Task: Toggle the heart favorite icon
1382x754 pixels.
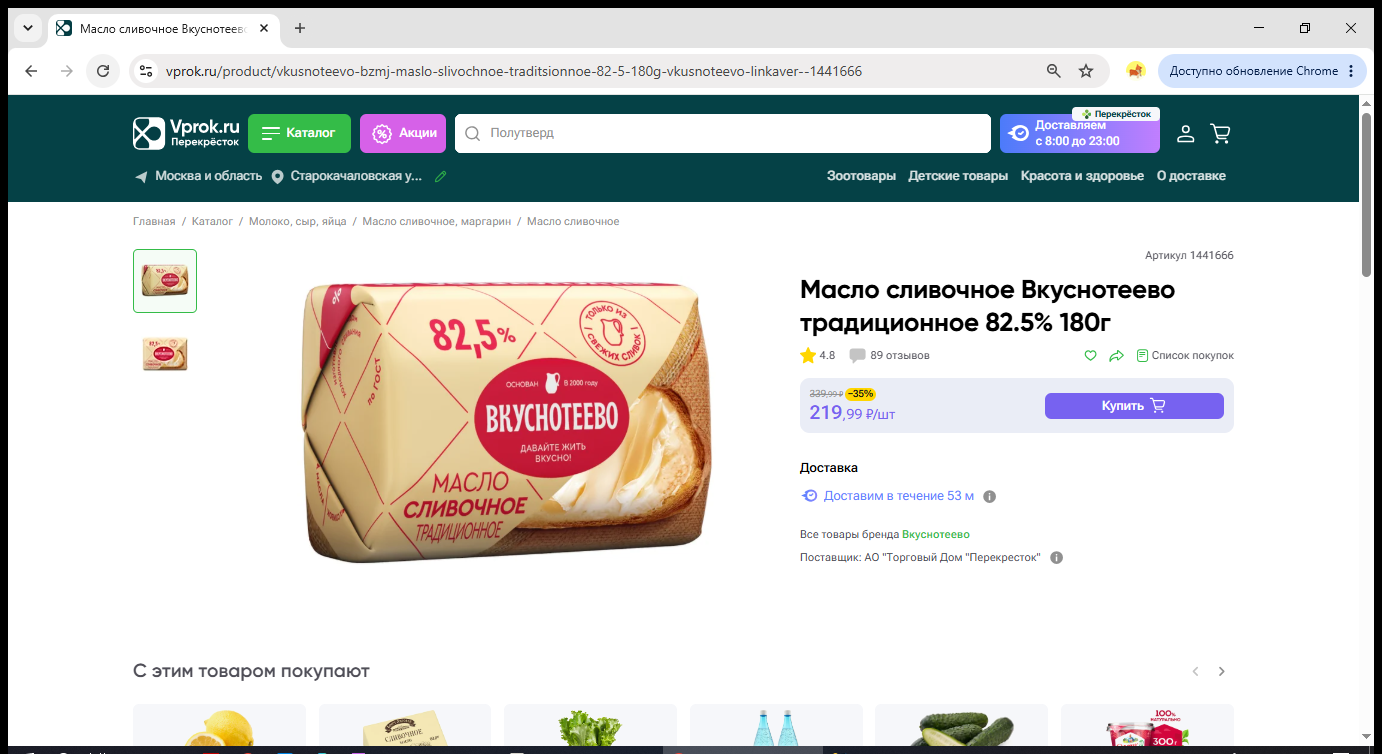Action: (1091, 355)
